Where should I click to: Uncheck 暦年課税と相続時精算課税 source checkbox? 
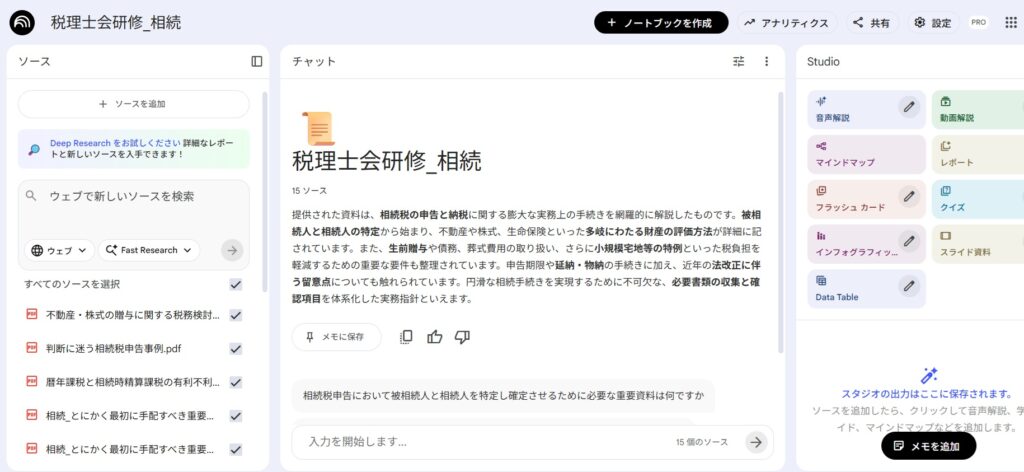point(236,382)
